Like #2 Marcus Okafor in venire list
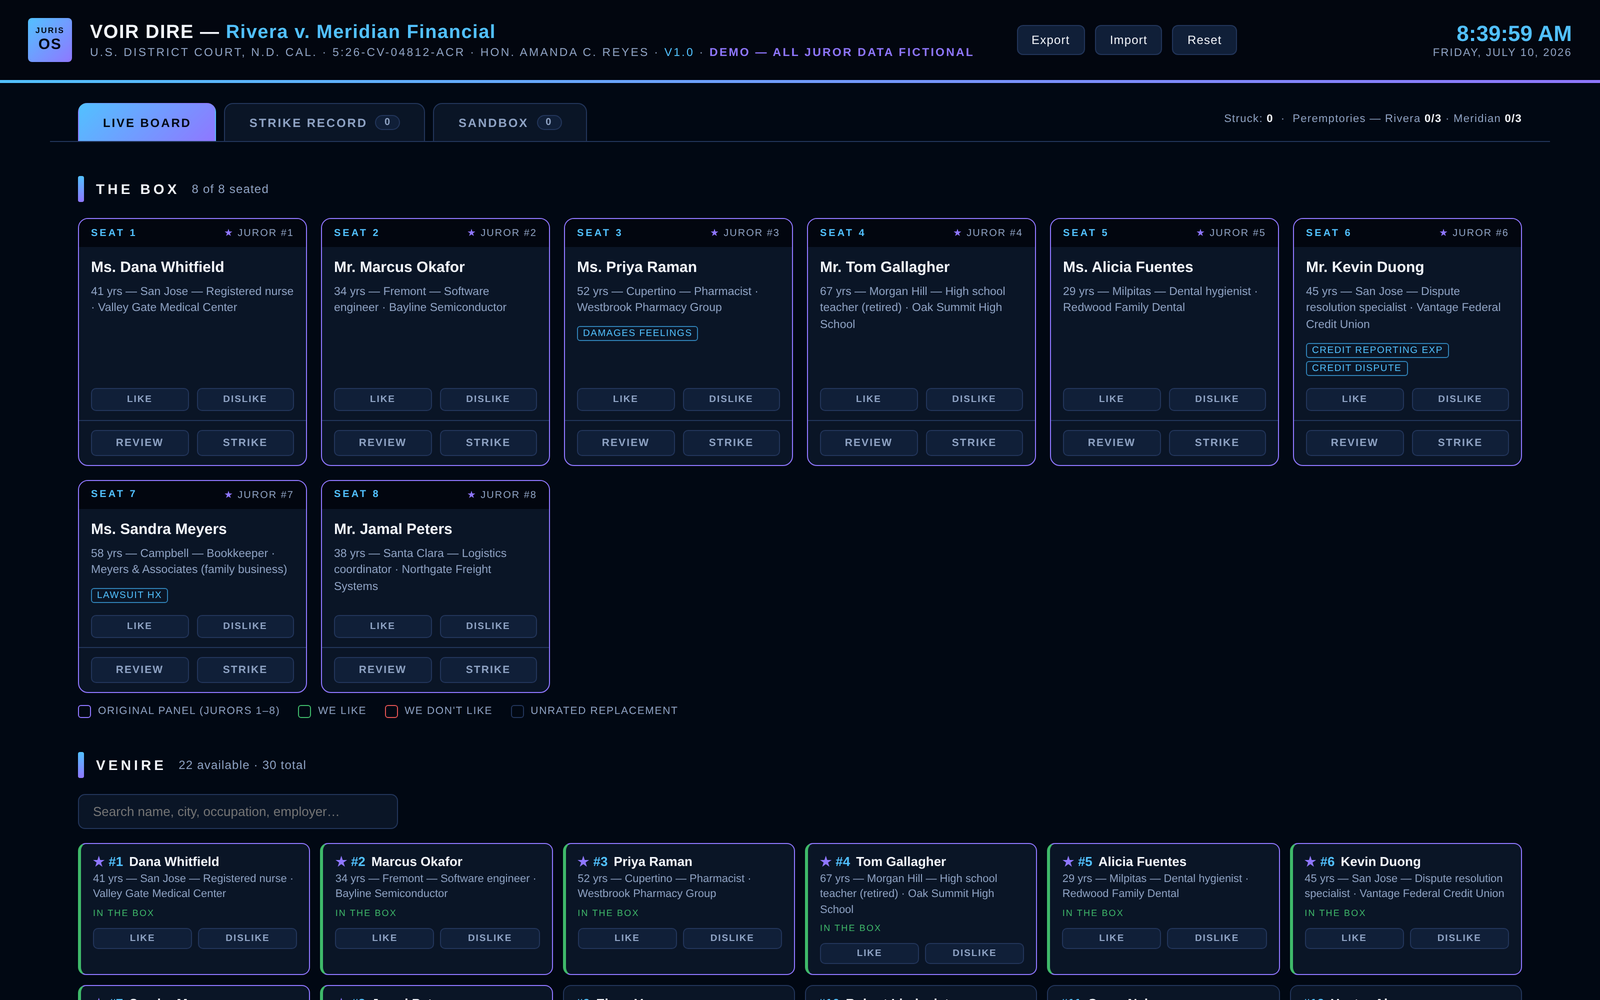The width and height of the screenshot is (1600, 1000). click(x=385, y=938)
